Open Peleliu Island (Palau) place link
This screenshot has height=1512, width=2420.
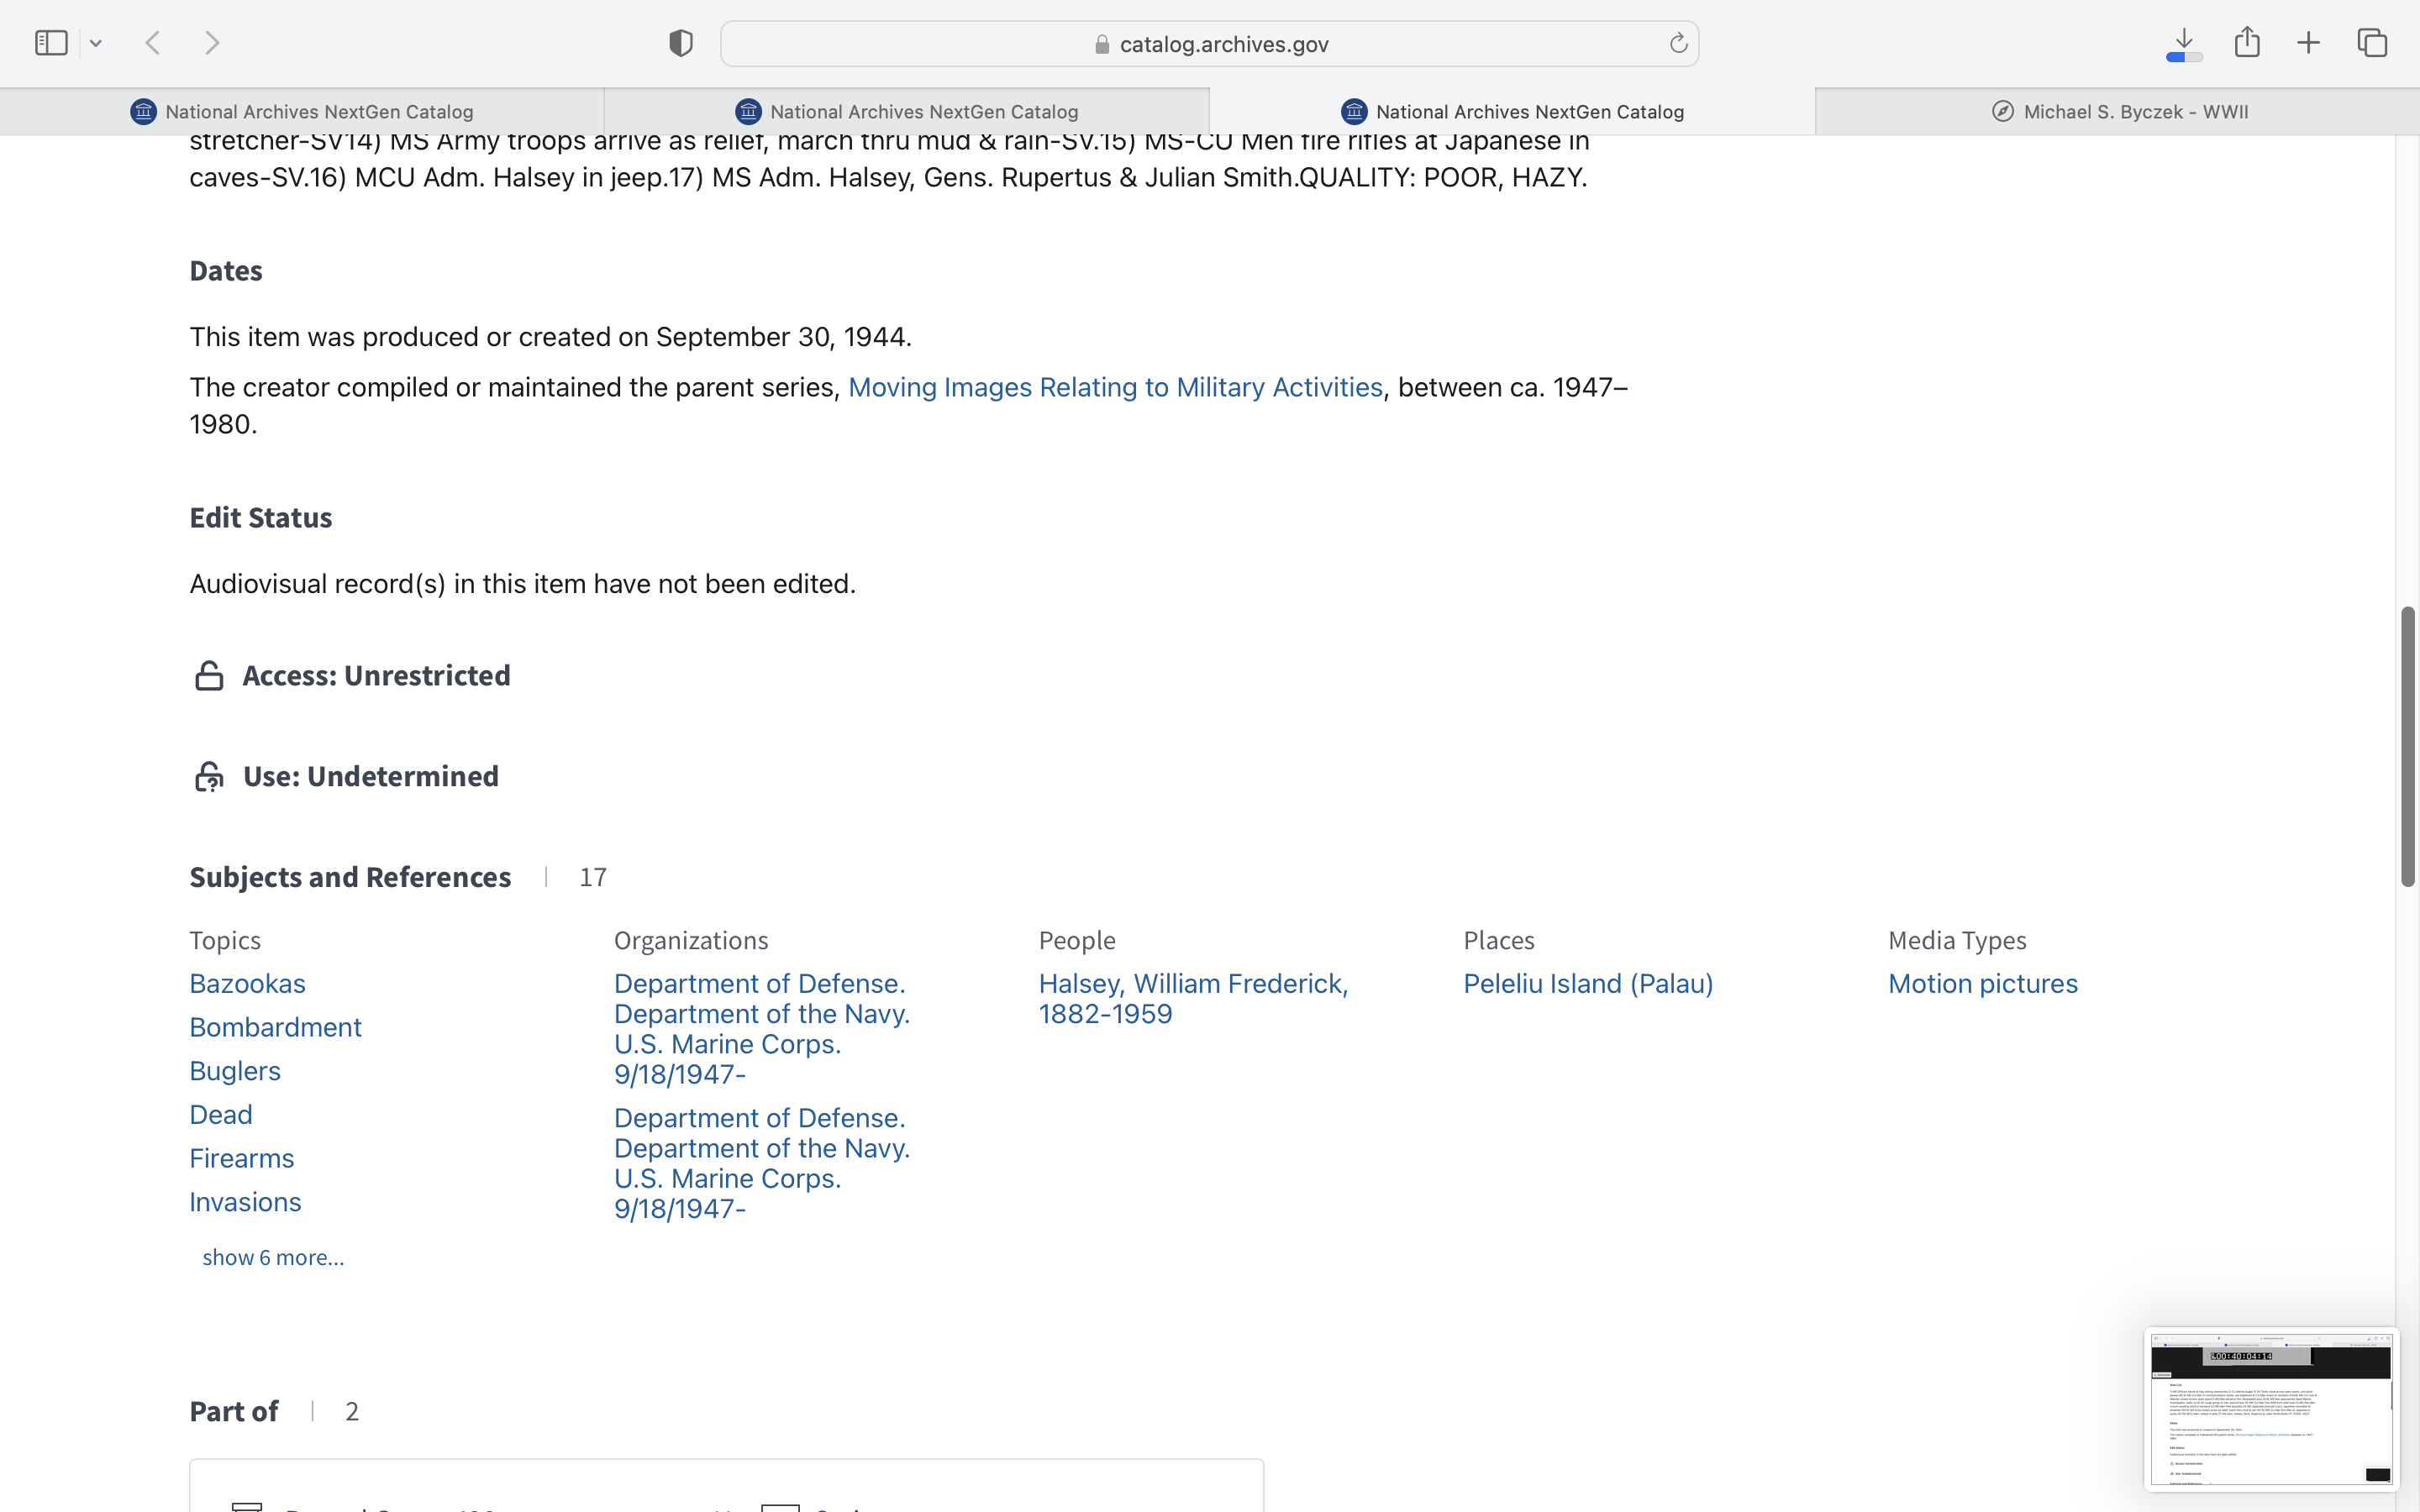(x=1587, y=983)
